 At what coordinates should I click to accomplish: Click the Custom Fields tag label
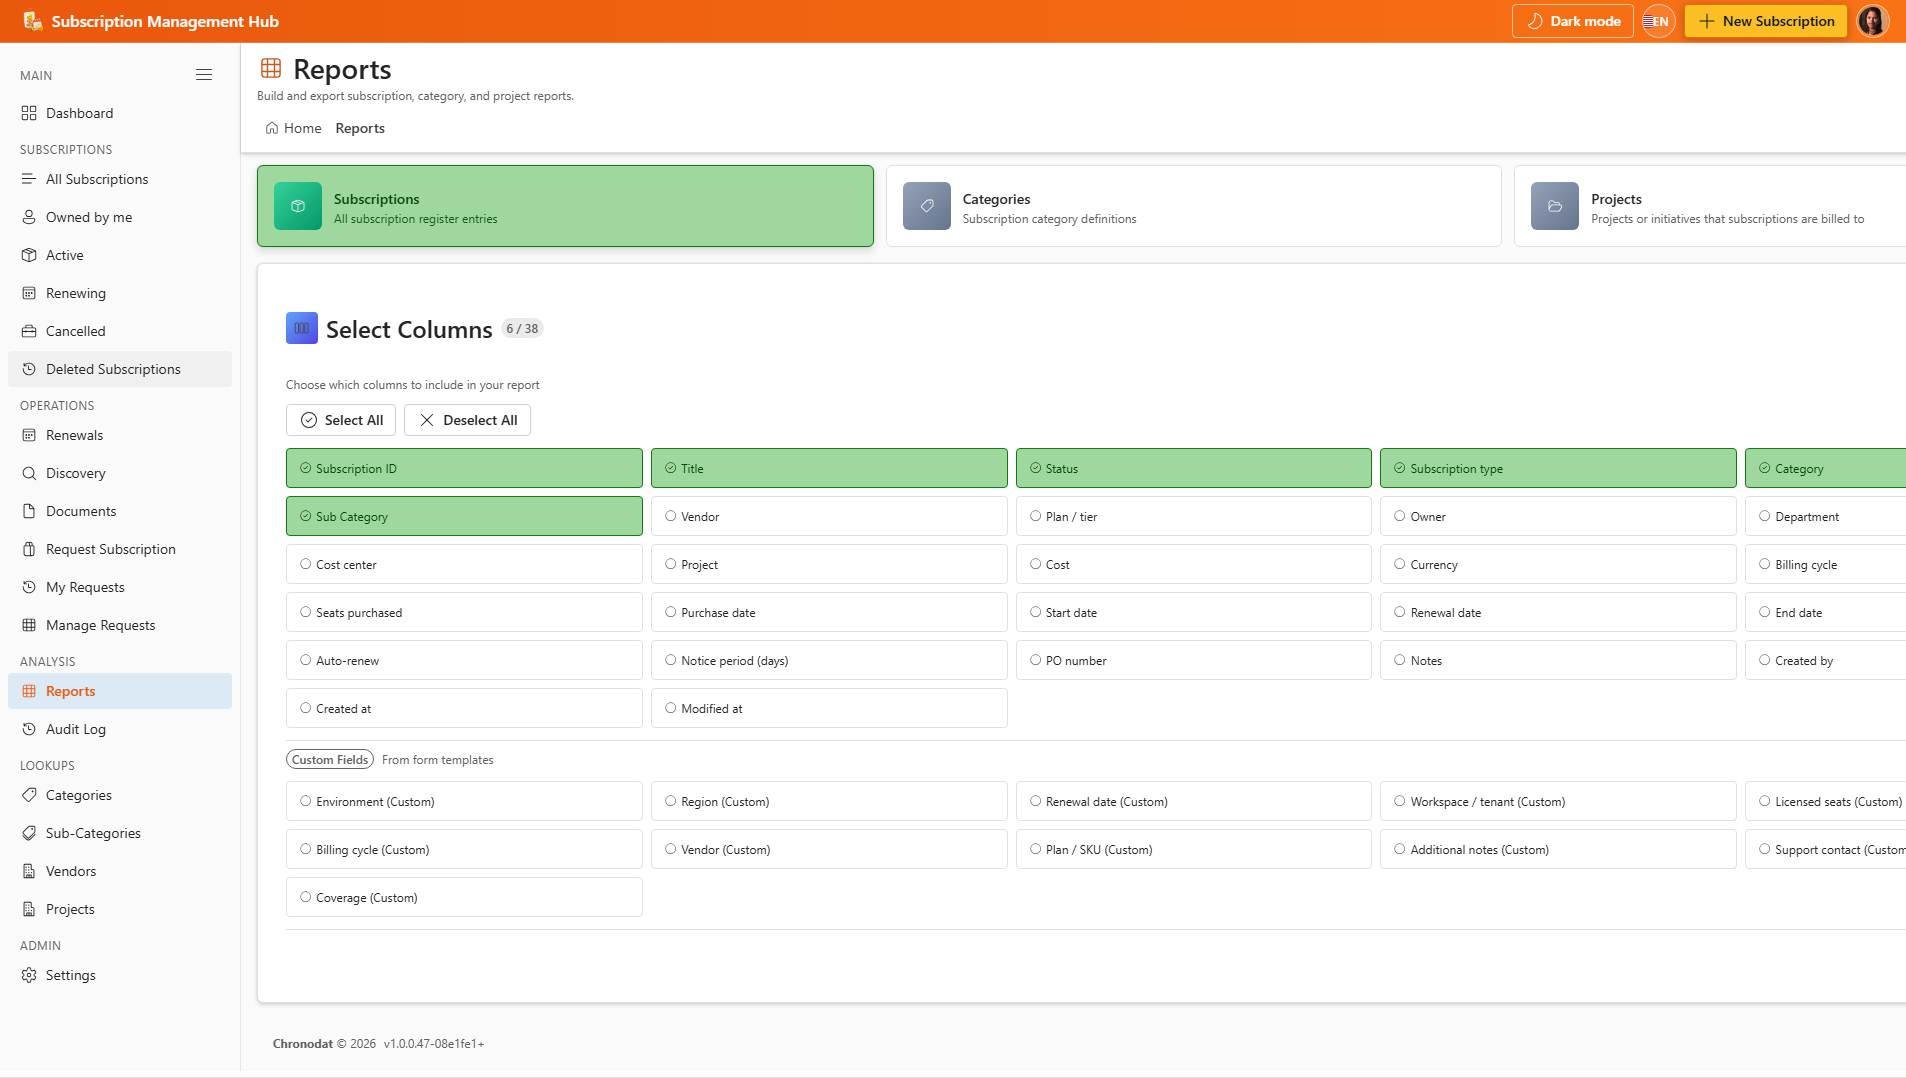pos(330,760)
